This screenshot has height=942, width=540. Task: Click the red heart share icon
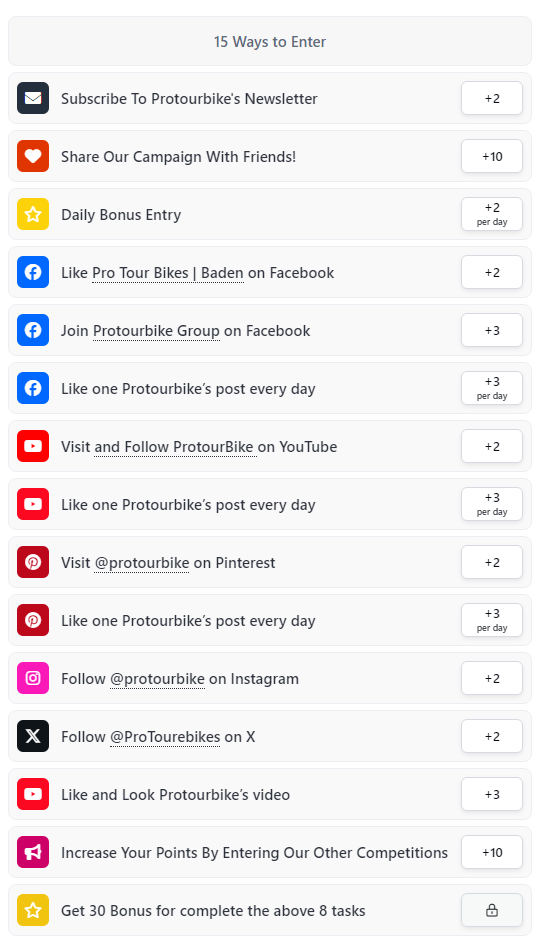(x=33, y=156)
